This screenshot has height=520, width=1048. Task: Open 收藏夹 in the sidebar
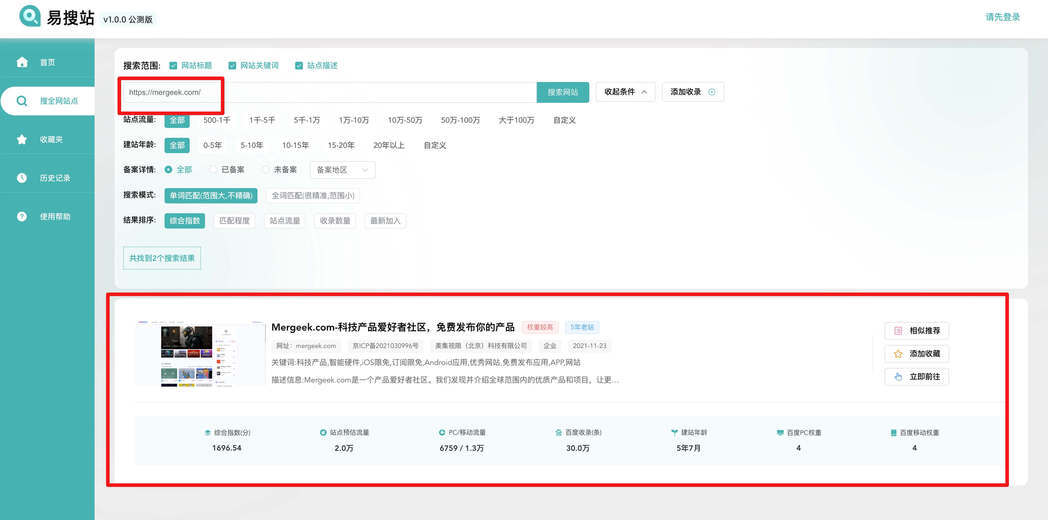pos(47,139)
